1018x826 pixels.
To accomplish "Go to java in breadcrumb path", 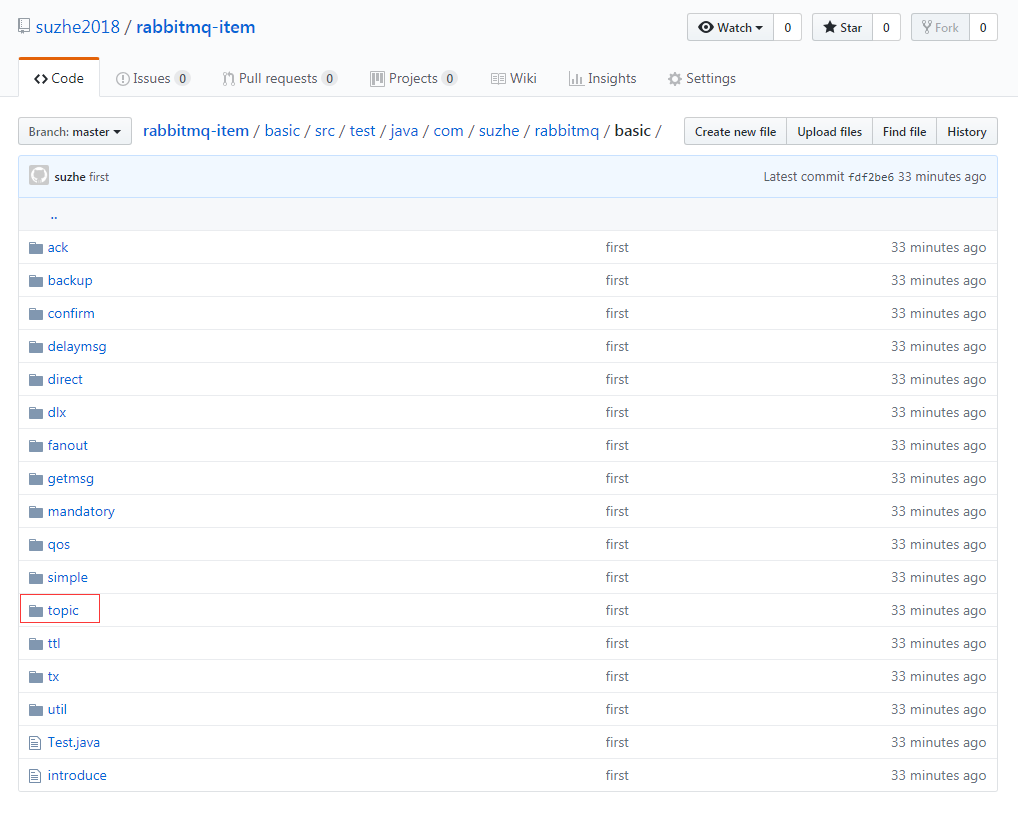I will [404, 131].
